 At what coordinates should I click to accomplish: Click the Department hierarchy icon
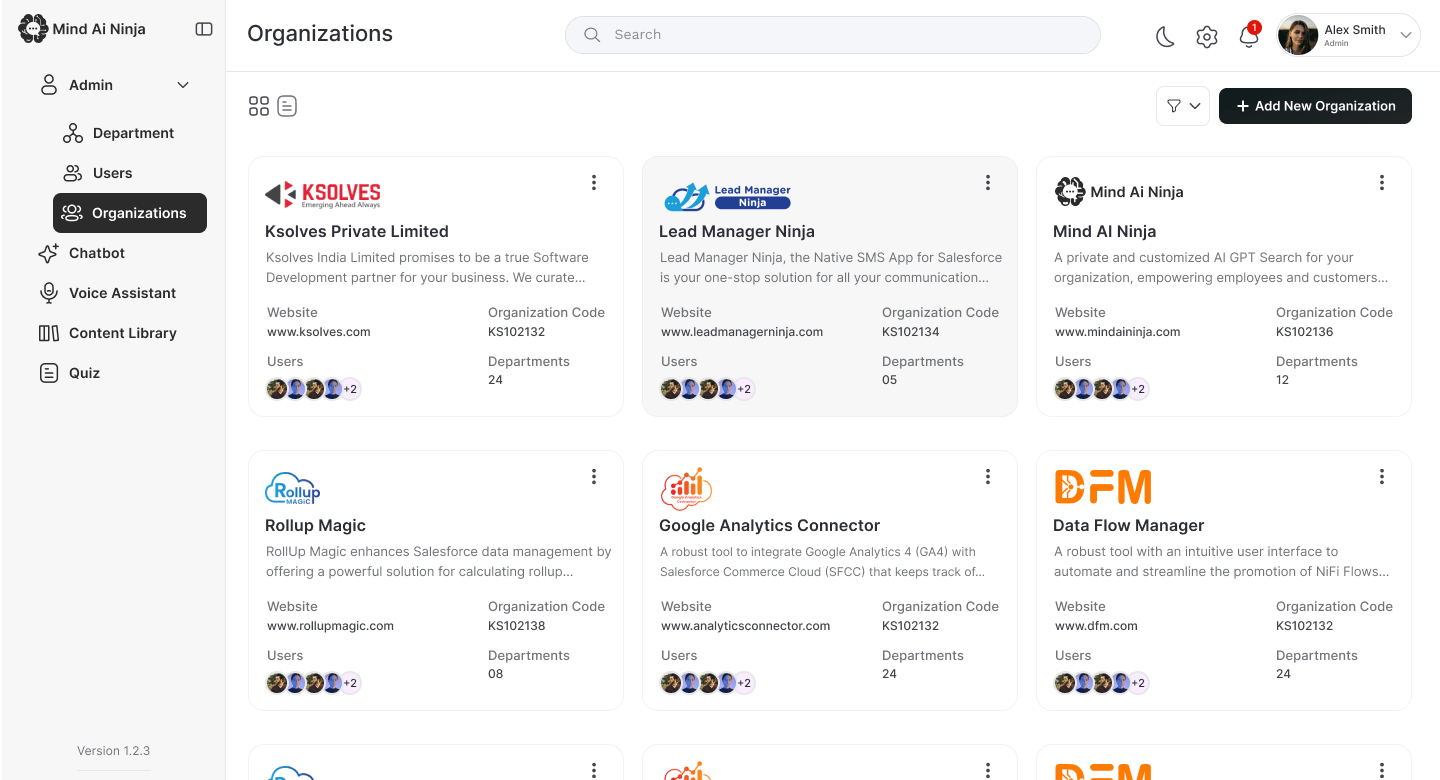click(73, 133)
